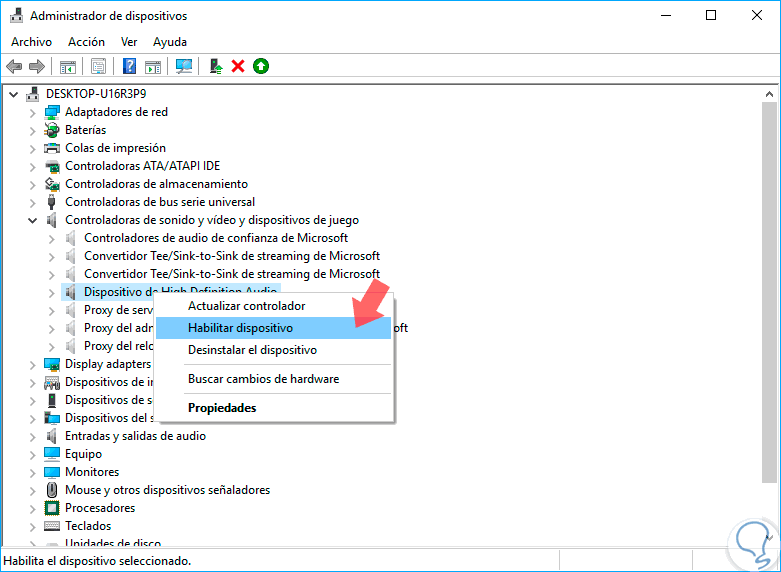
Task: Select Controladoras ATA/ATAPI IDE row
Action: coord(142,166)
